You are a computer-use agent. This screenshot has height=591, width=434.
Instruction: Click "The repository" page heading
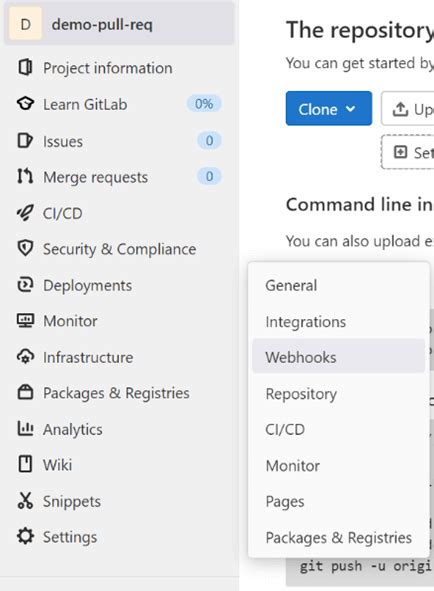click(x=360, y=30)
